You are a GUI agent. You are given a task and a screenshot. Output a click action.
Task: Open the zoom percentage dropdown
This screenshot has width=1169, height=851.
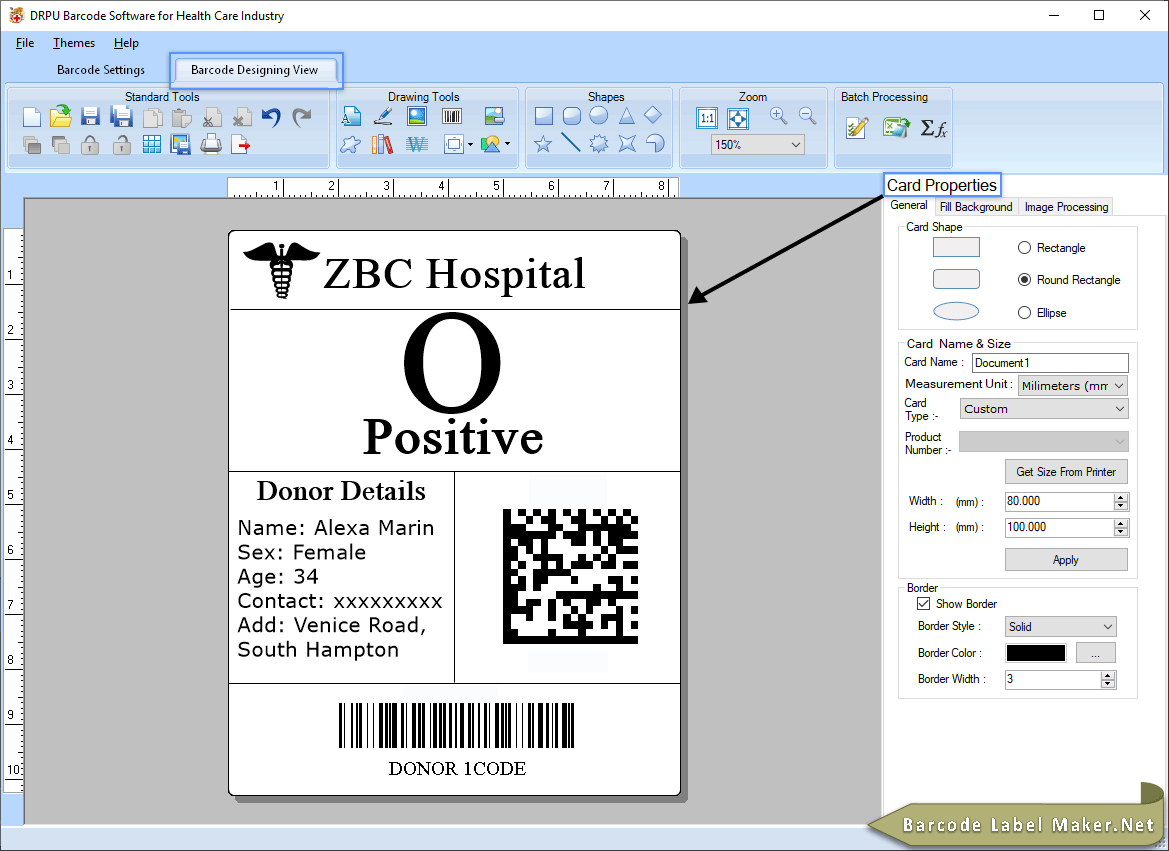click(795, 145)
